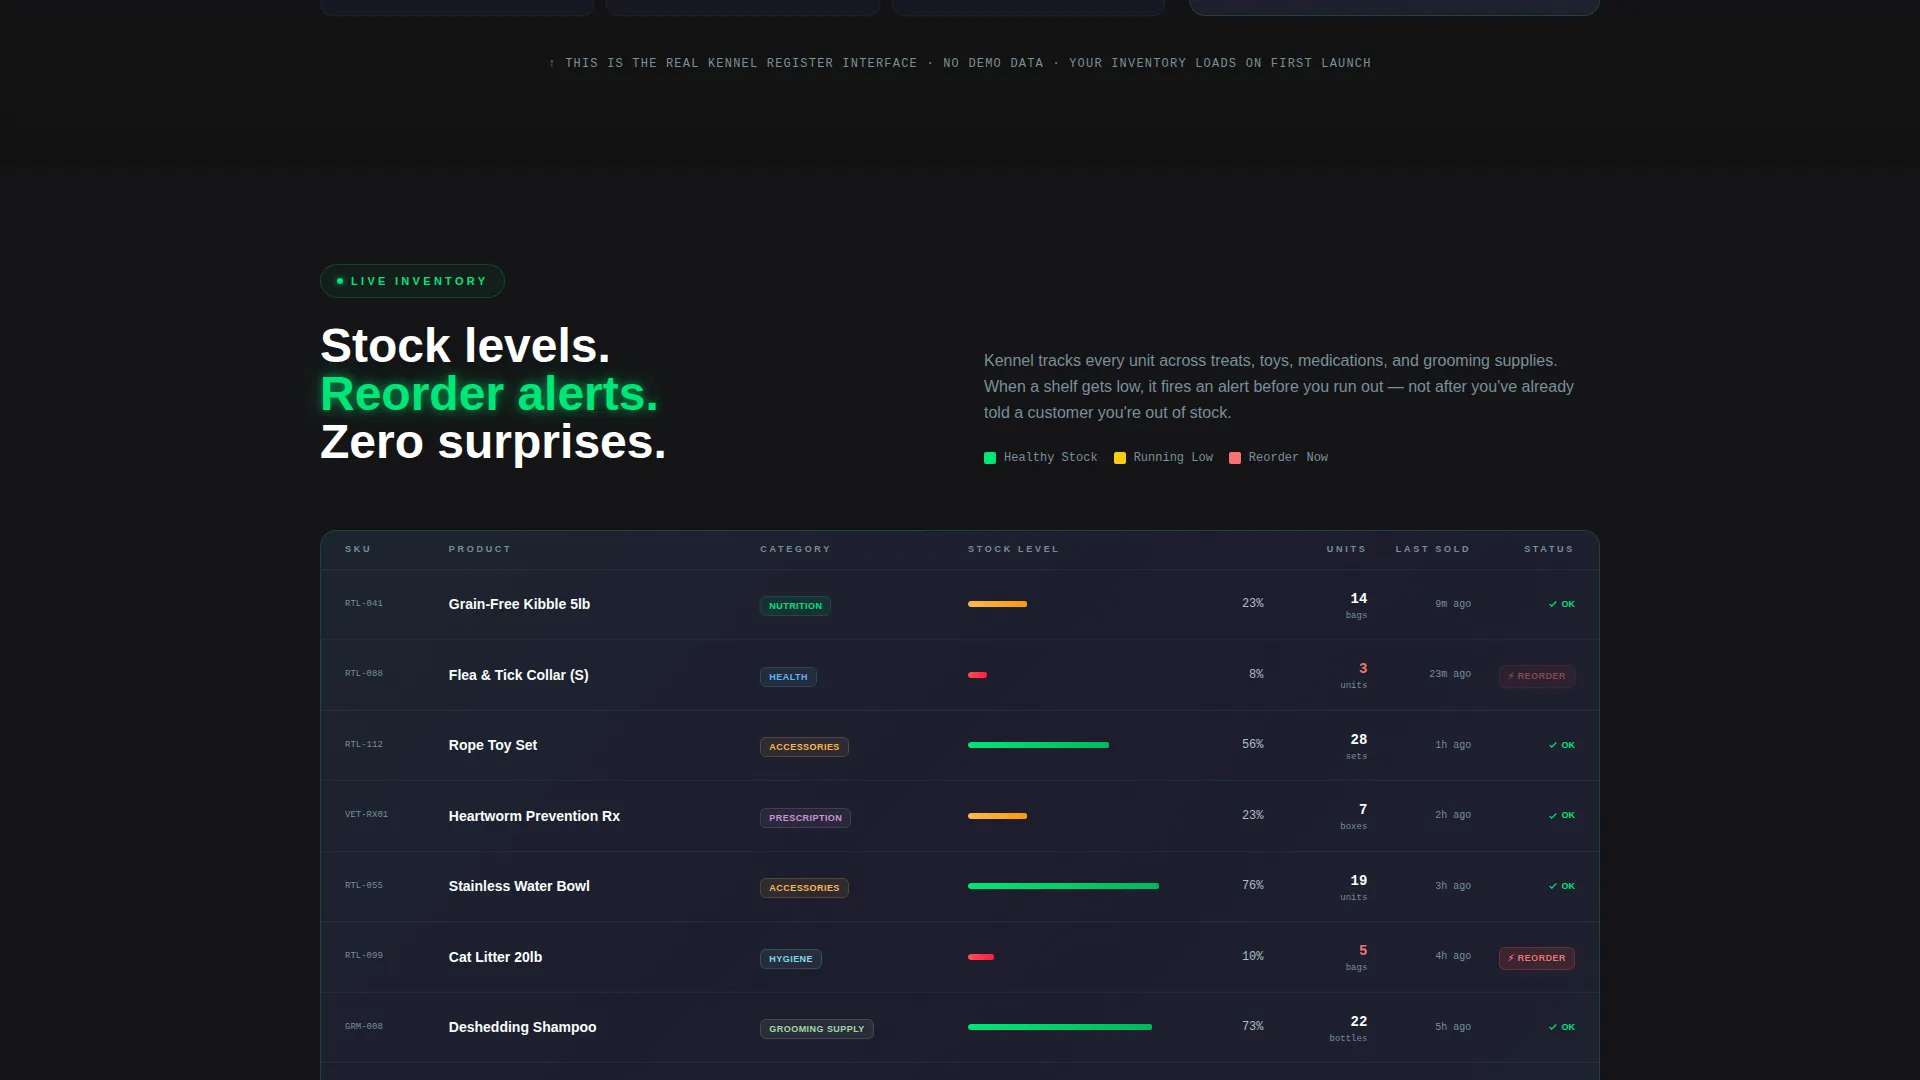
Task: Click the HEALTH category tag
Action: tap(788, 677)
